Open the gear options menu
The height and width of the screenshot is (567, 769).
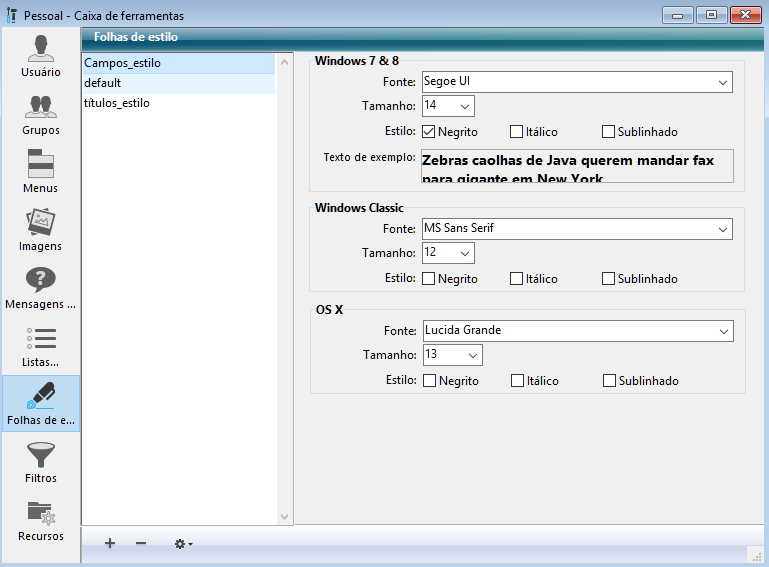coord(183,544)
